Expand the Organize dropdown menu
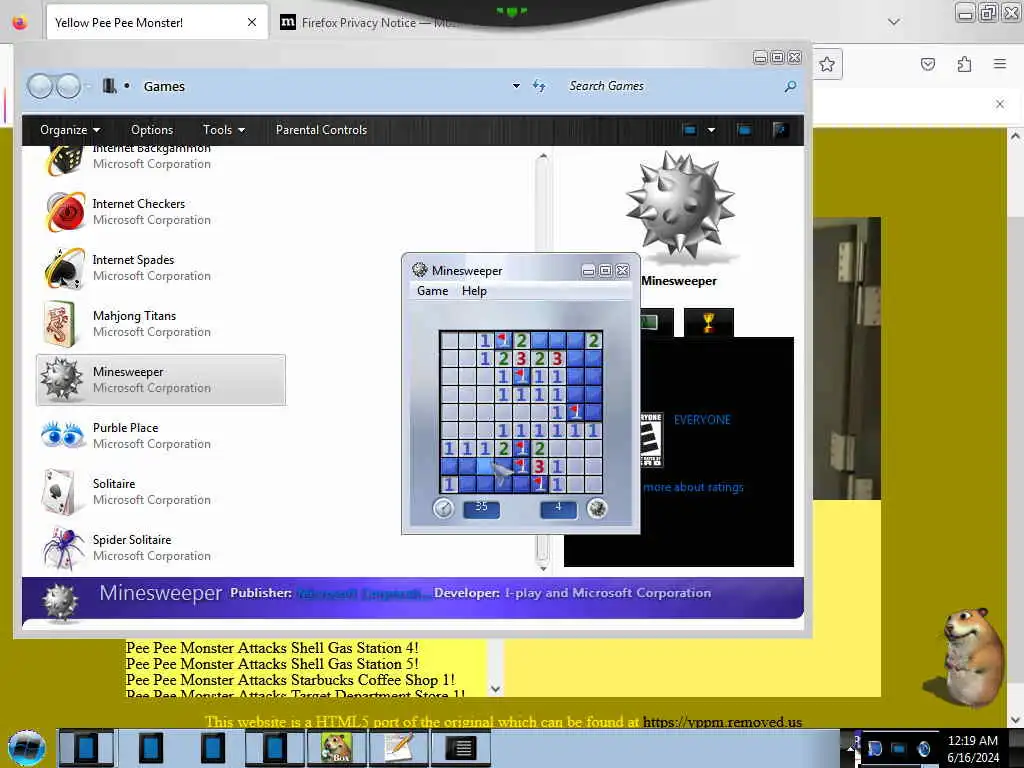This screenshot has width=1024, height=768. 69,130
